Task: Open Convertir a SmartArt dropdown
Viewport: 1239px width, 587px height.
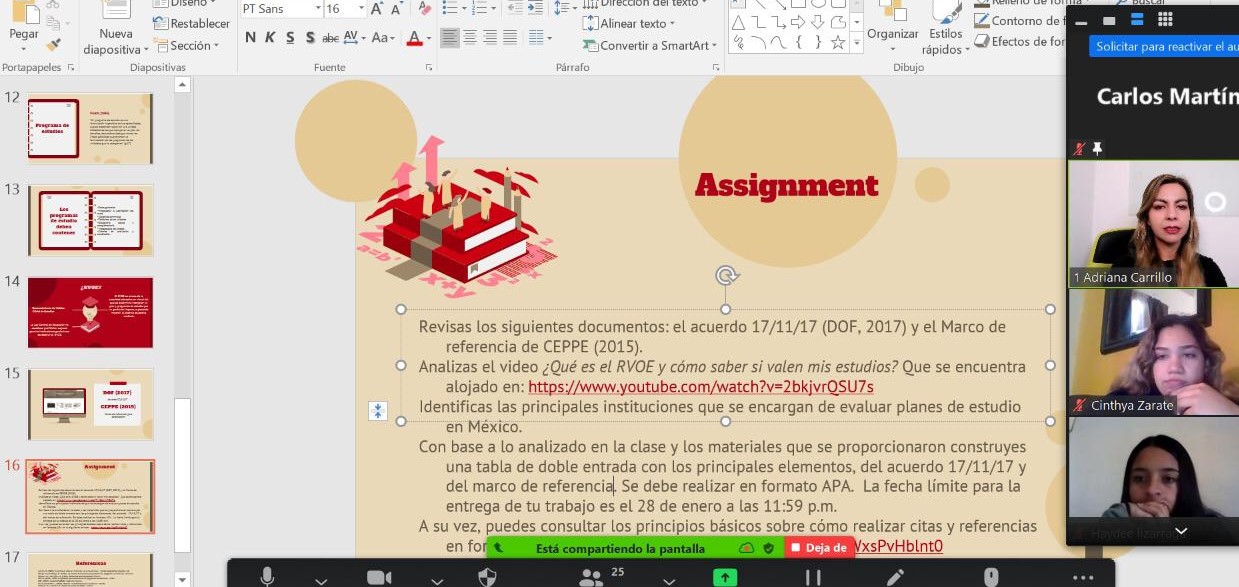Action: (648, 45)
